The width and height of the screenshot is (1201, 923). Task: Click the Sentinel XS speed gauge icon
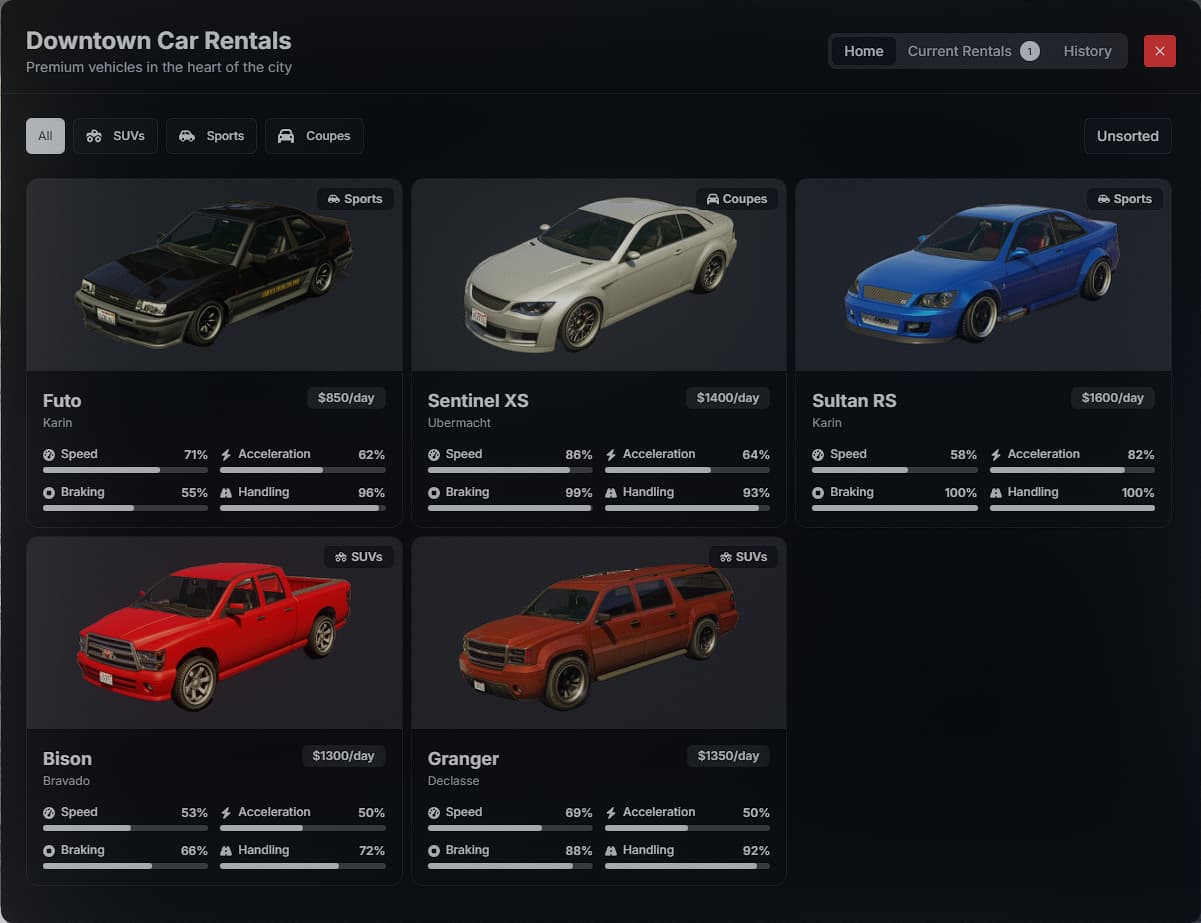(x=434, y=455)
